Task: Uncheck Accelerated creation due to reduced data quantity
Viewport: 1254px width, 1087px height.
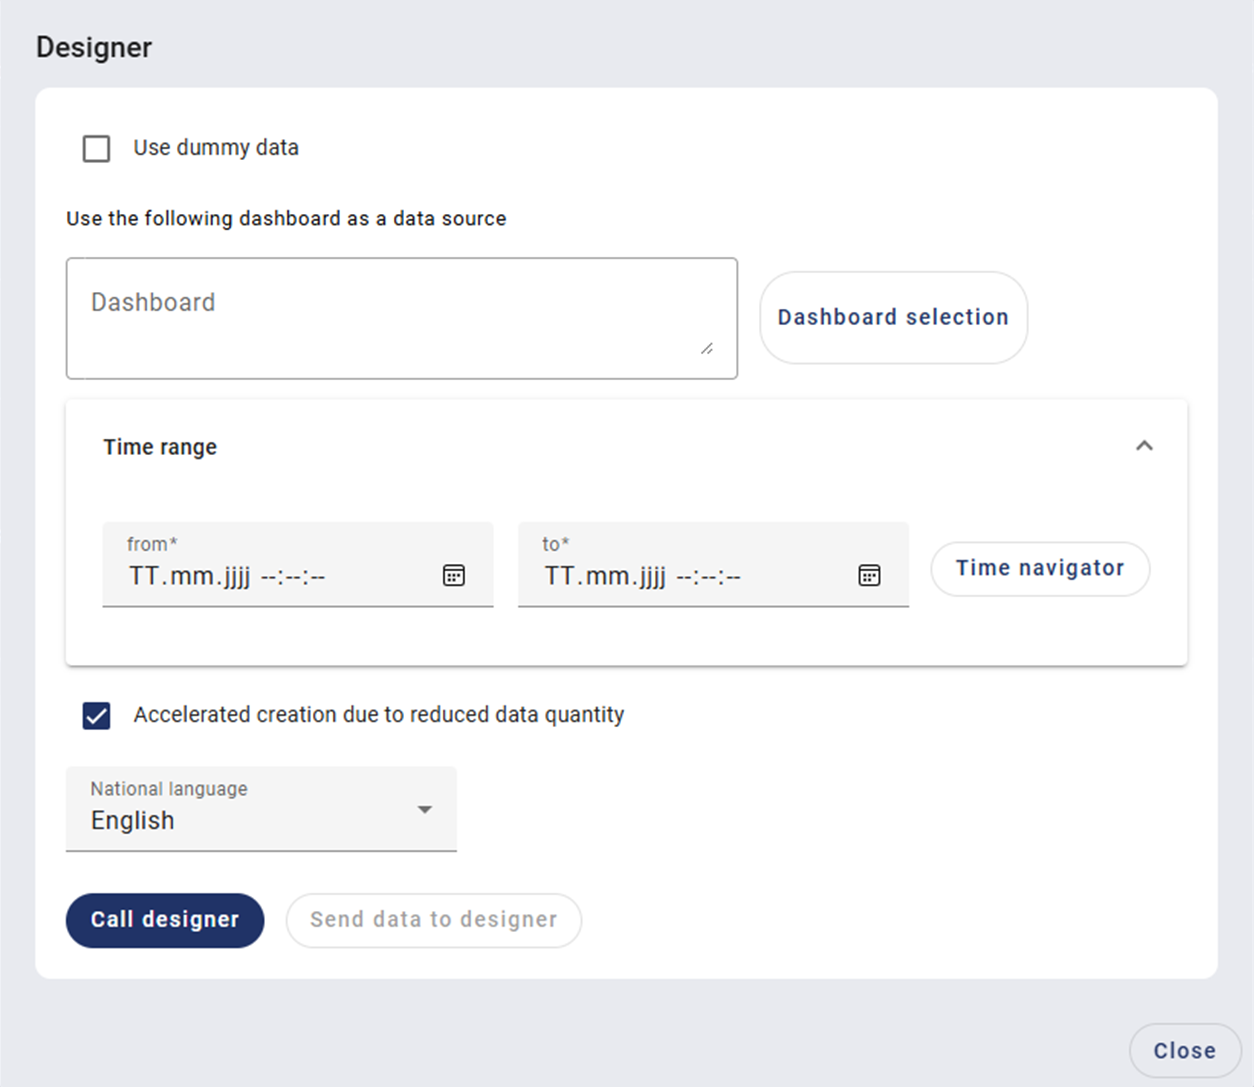Action: [x=97, y=716]
